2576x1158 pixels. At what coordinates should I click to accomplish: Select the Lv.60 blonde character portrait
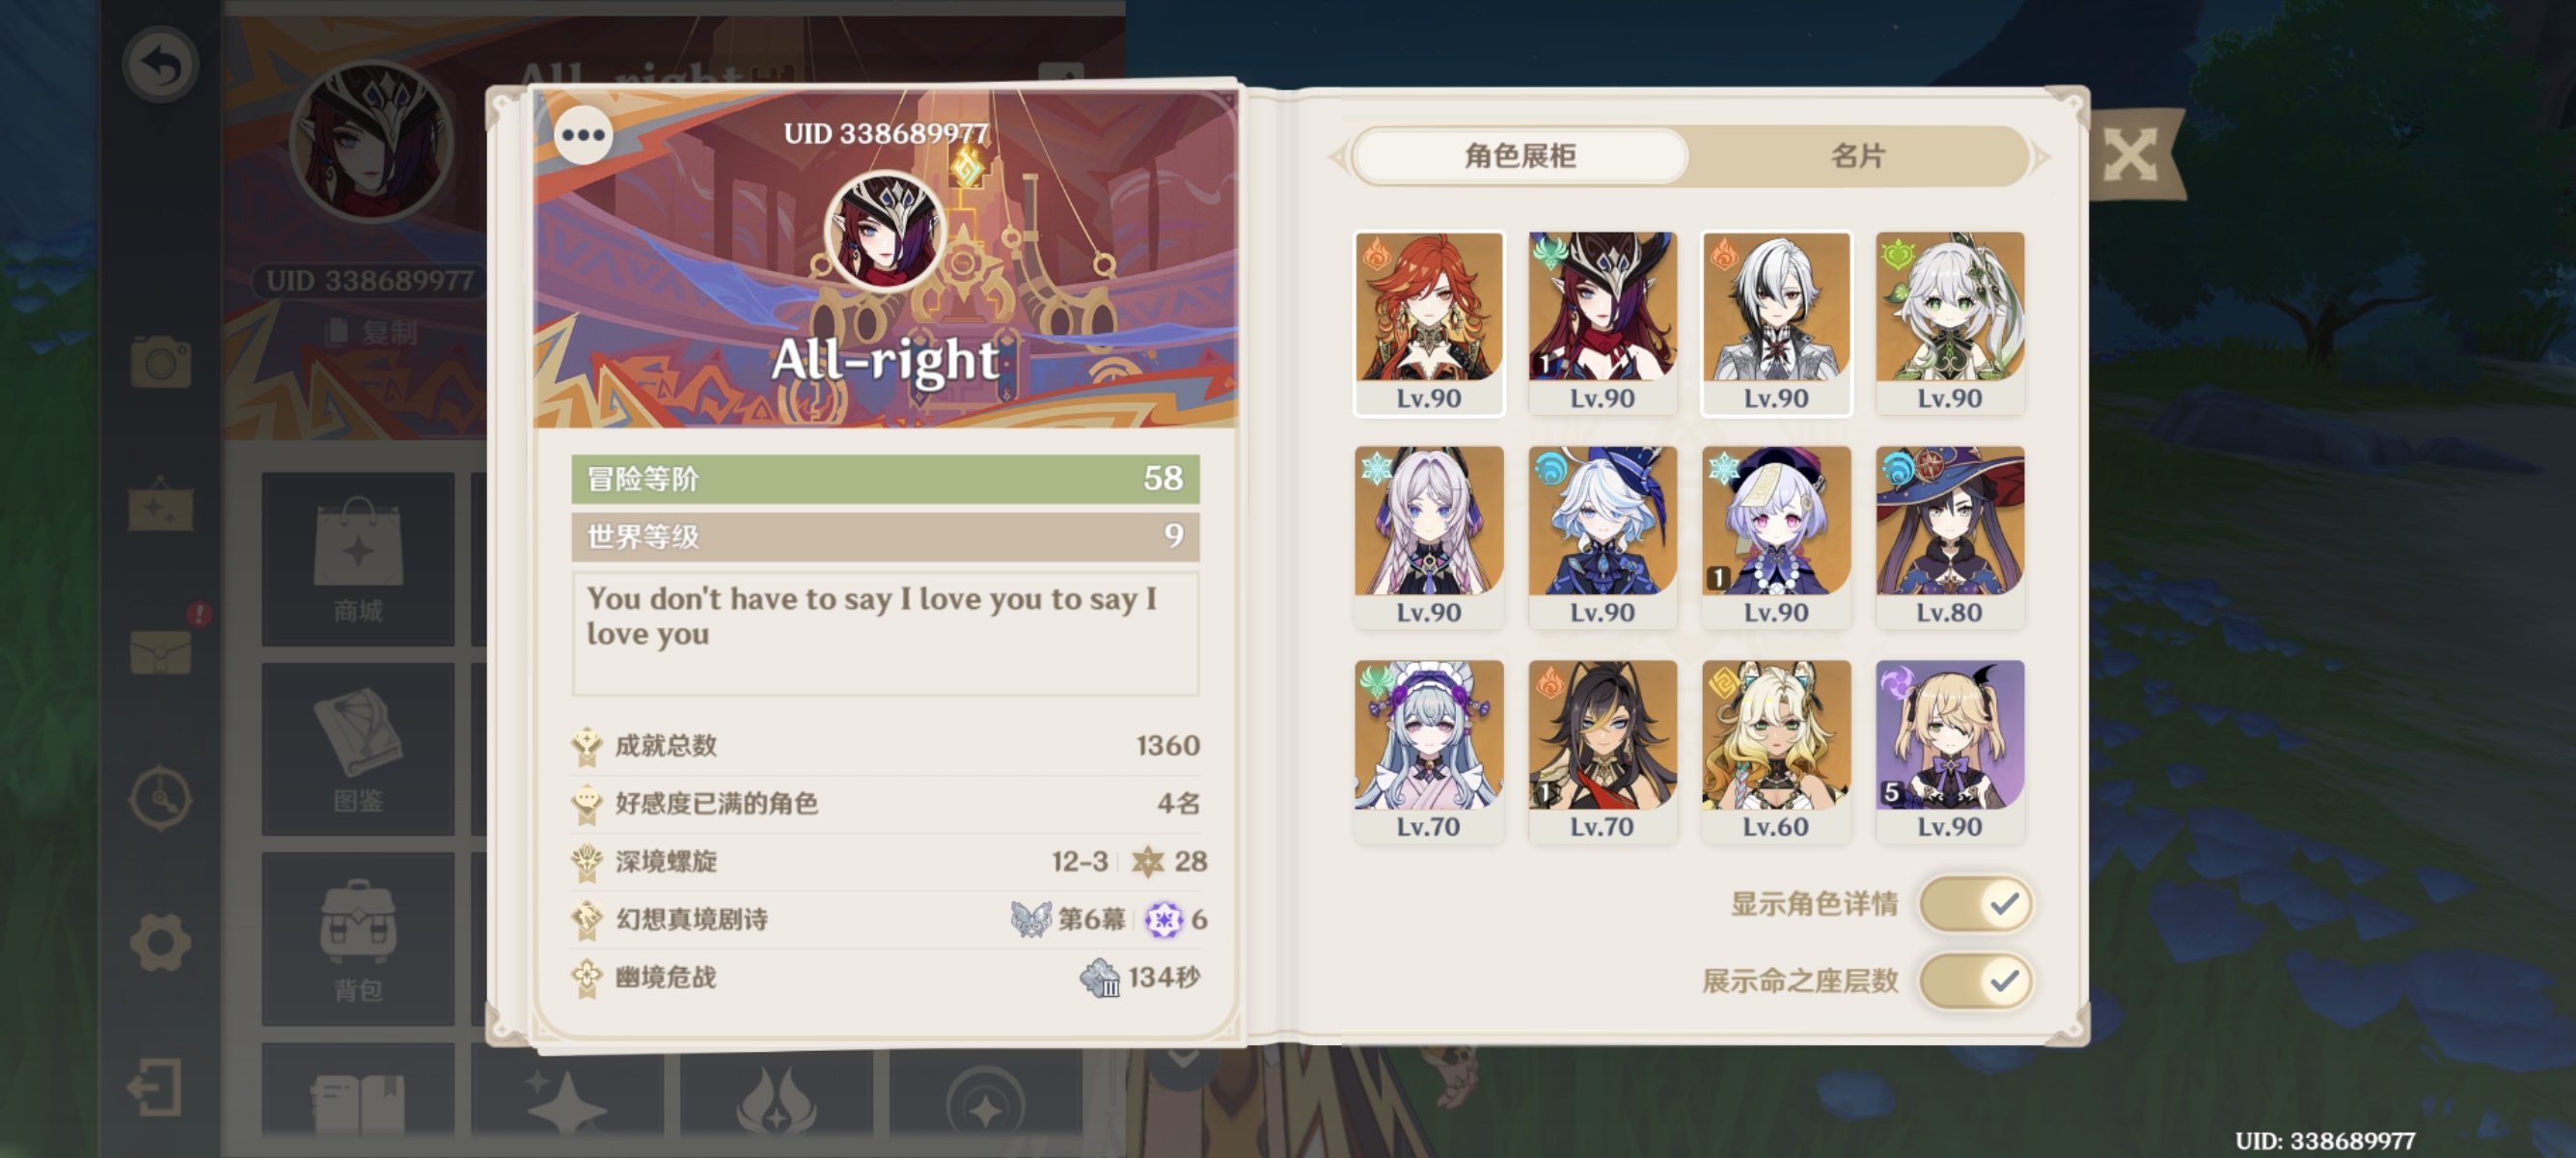tap(1775, 751)
